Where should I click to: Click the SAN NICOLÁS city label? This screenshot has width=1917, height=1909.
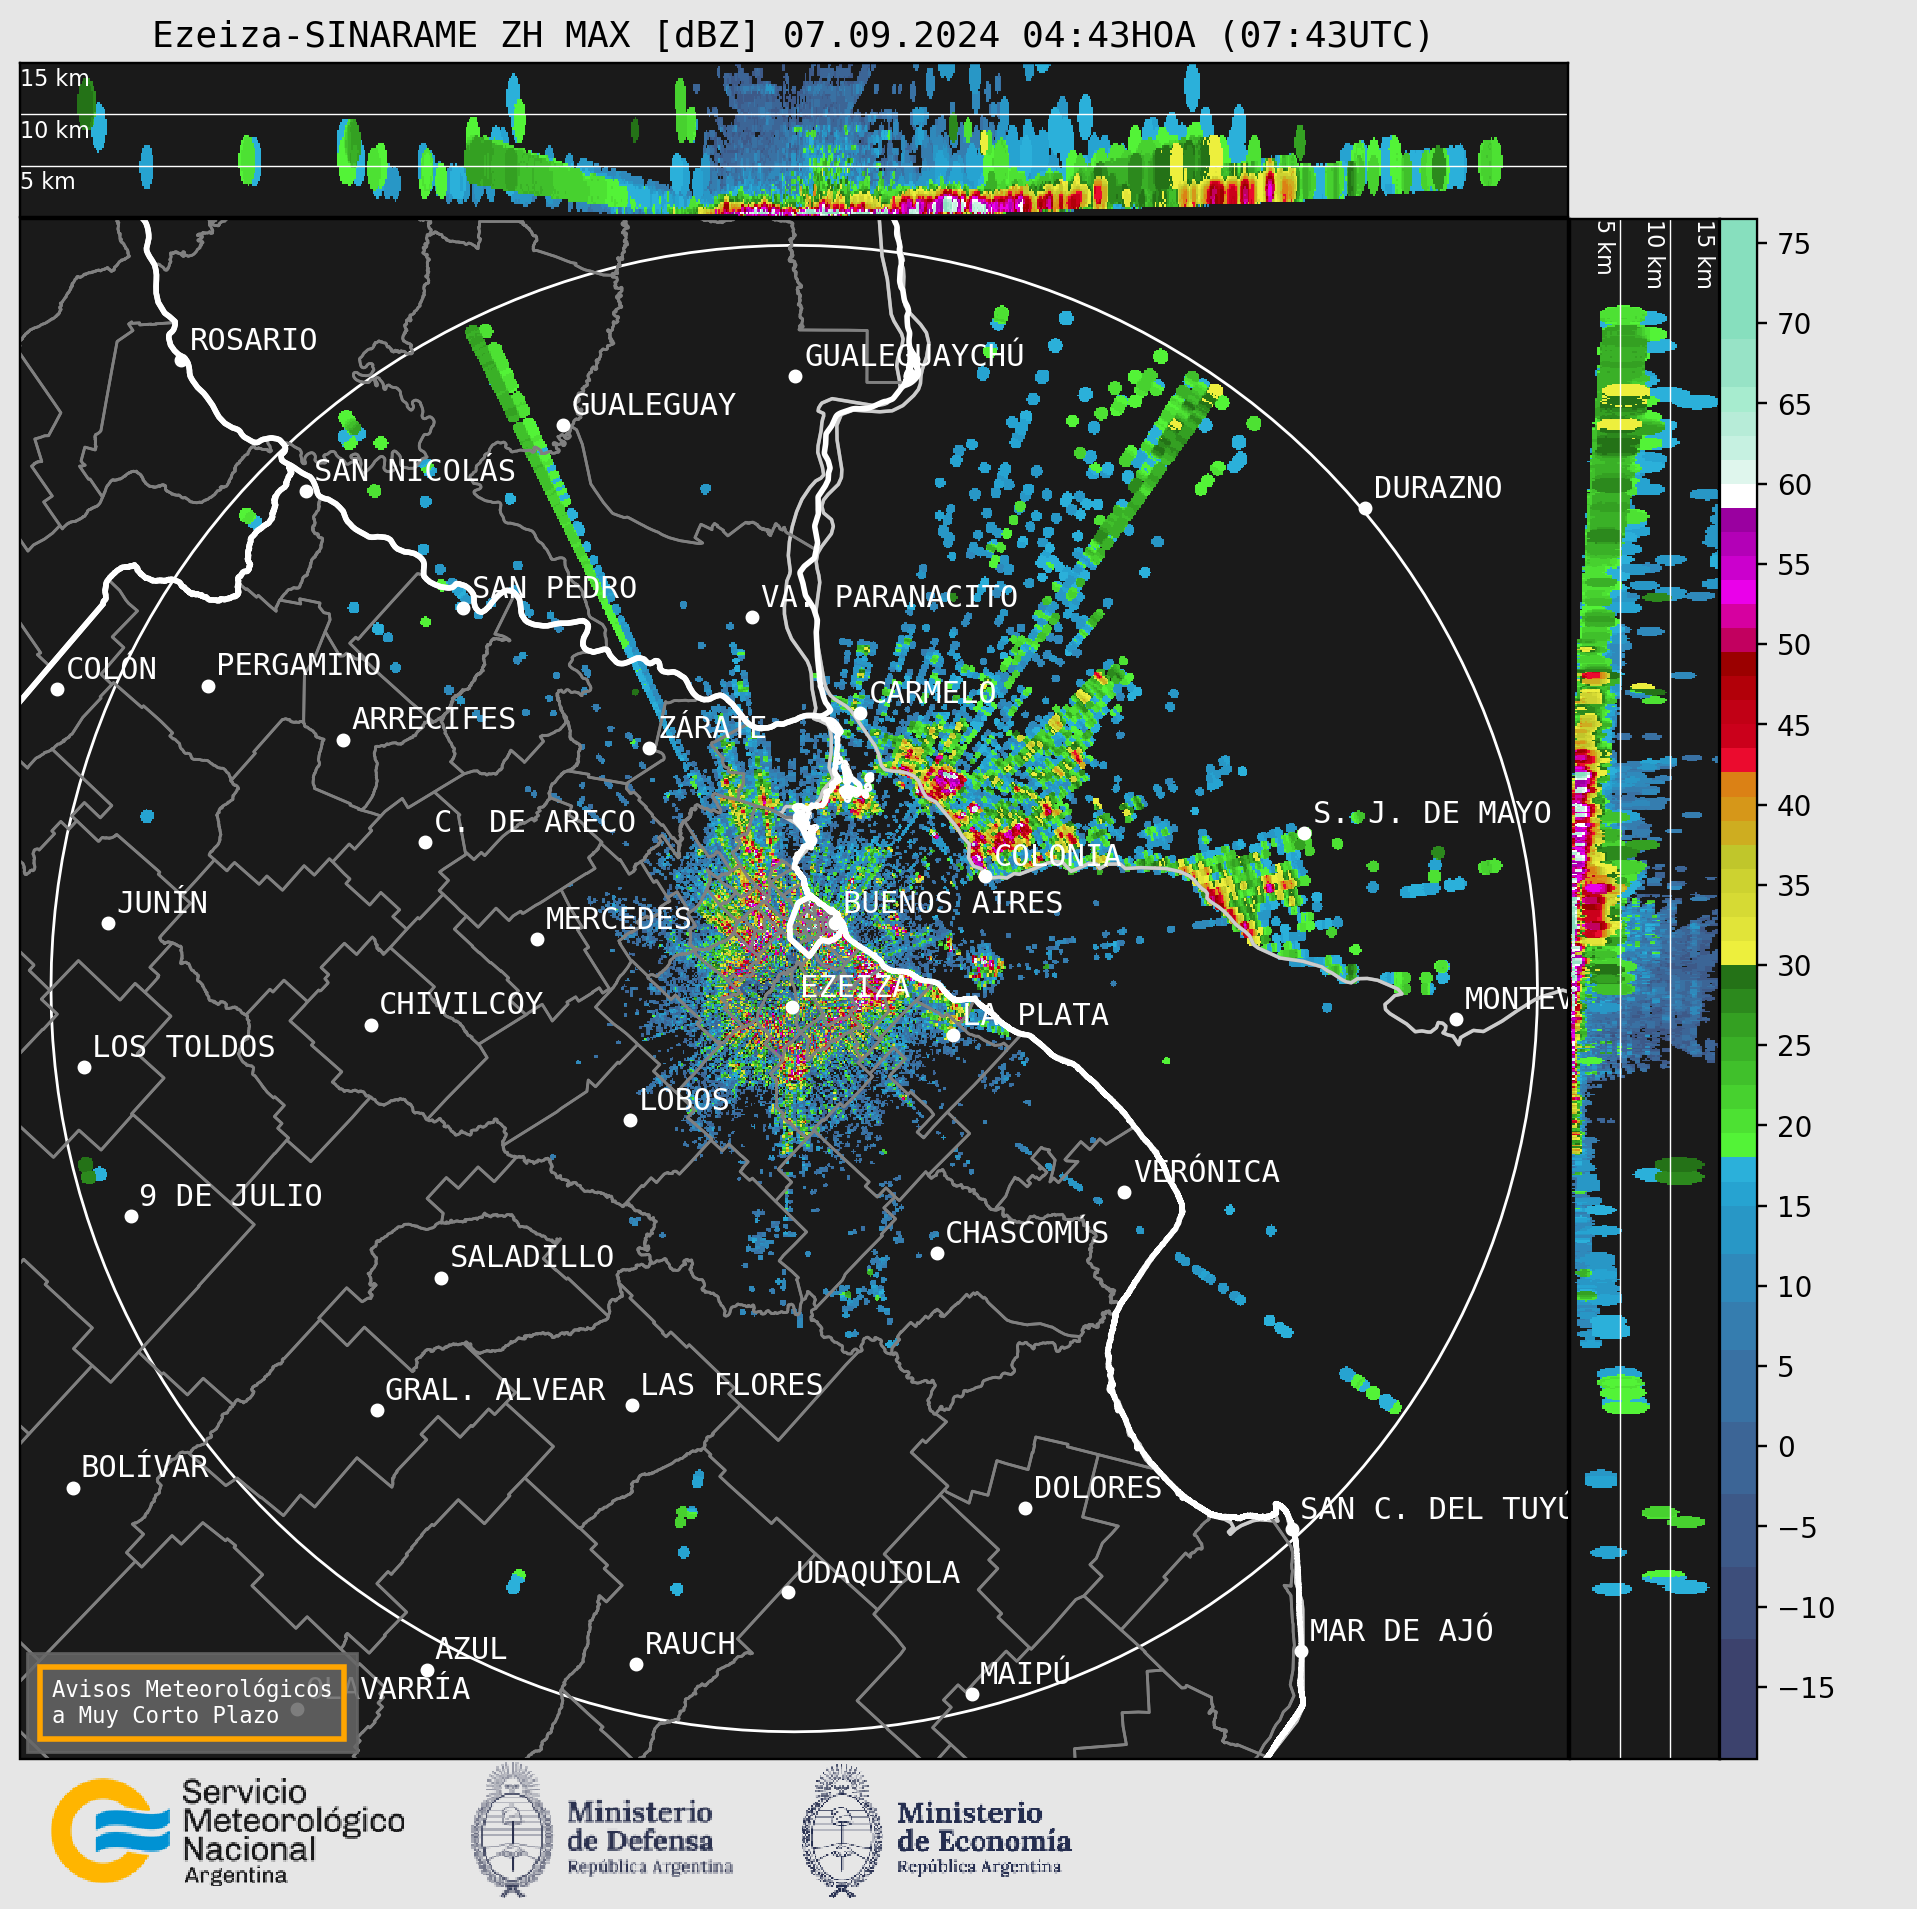[415, 470]
